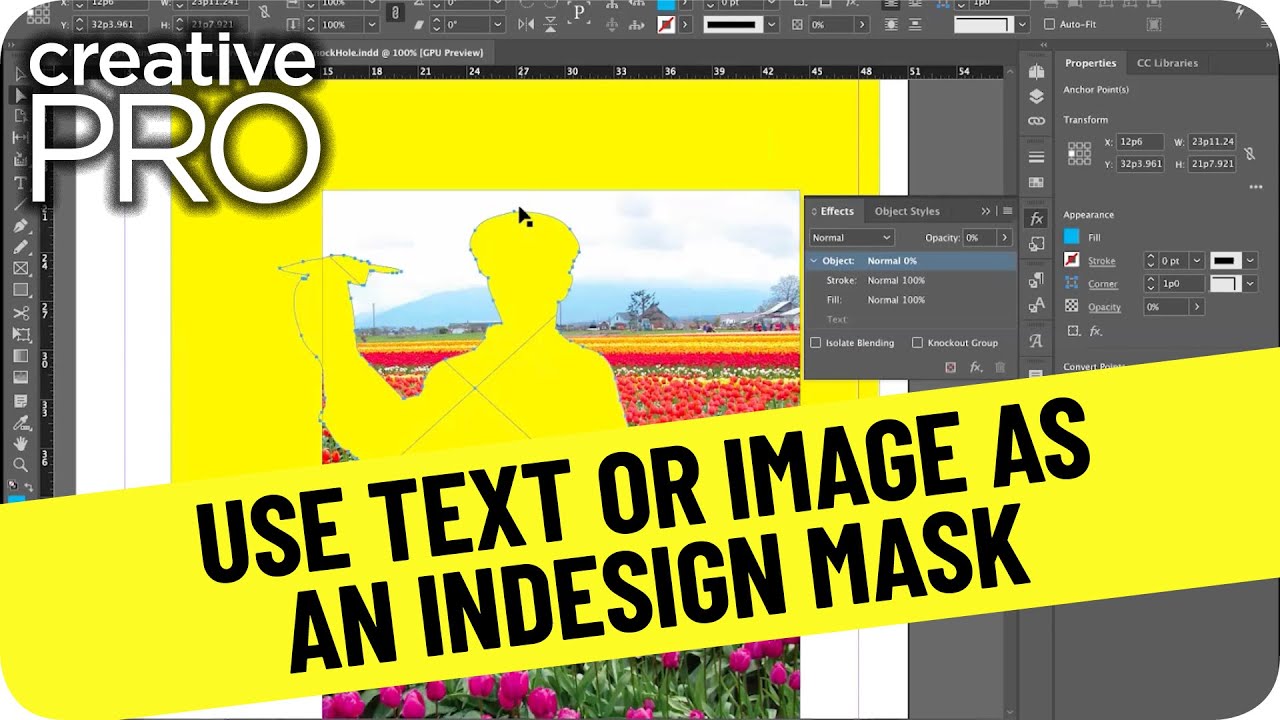The width and height of the screenshot is (1280, 720).
Task: Select the Zoom magnifier tool
Action: coord(20,465)
